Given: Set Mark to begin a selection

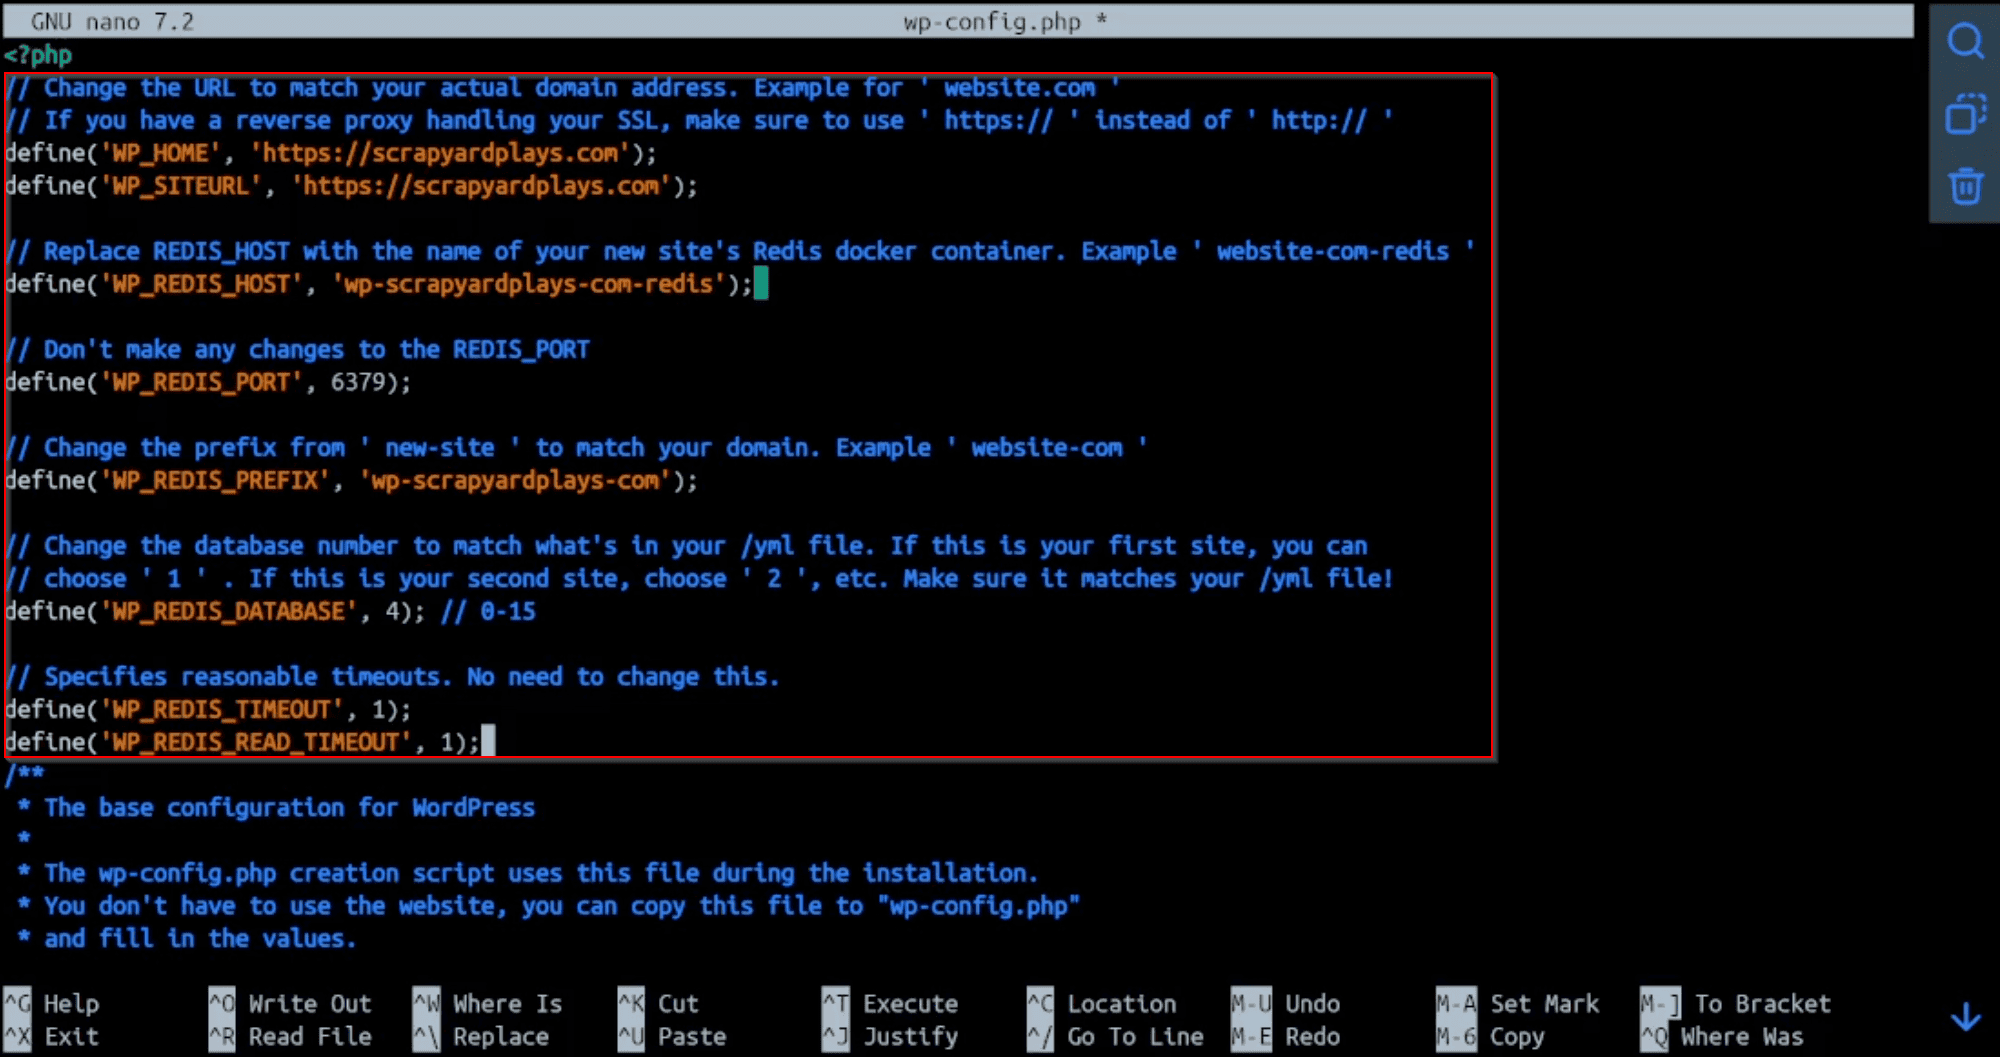Looking at the screenshot, I should point(1545,1003).
